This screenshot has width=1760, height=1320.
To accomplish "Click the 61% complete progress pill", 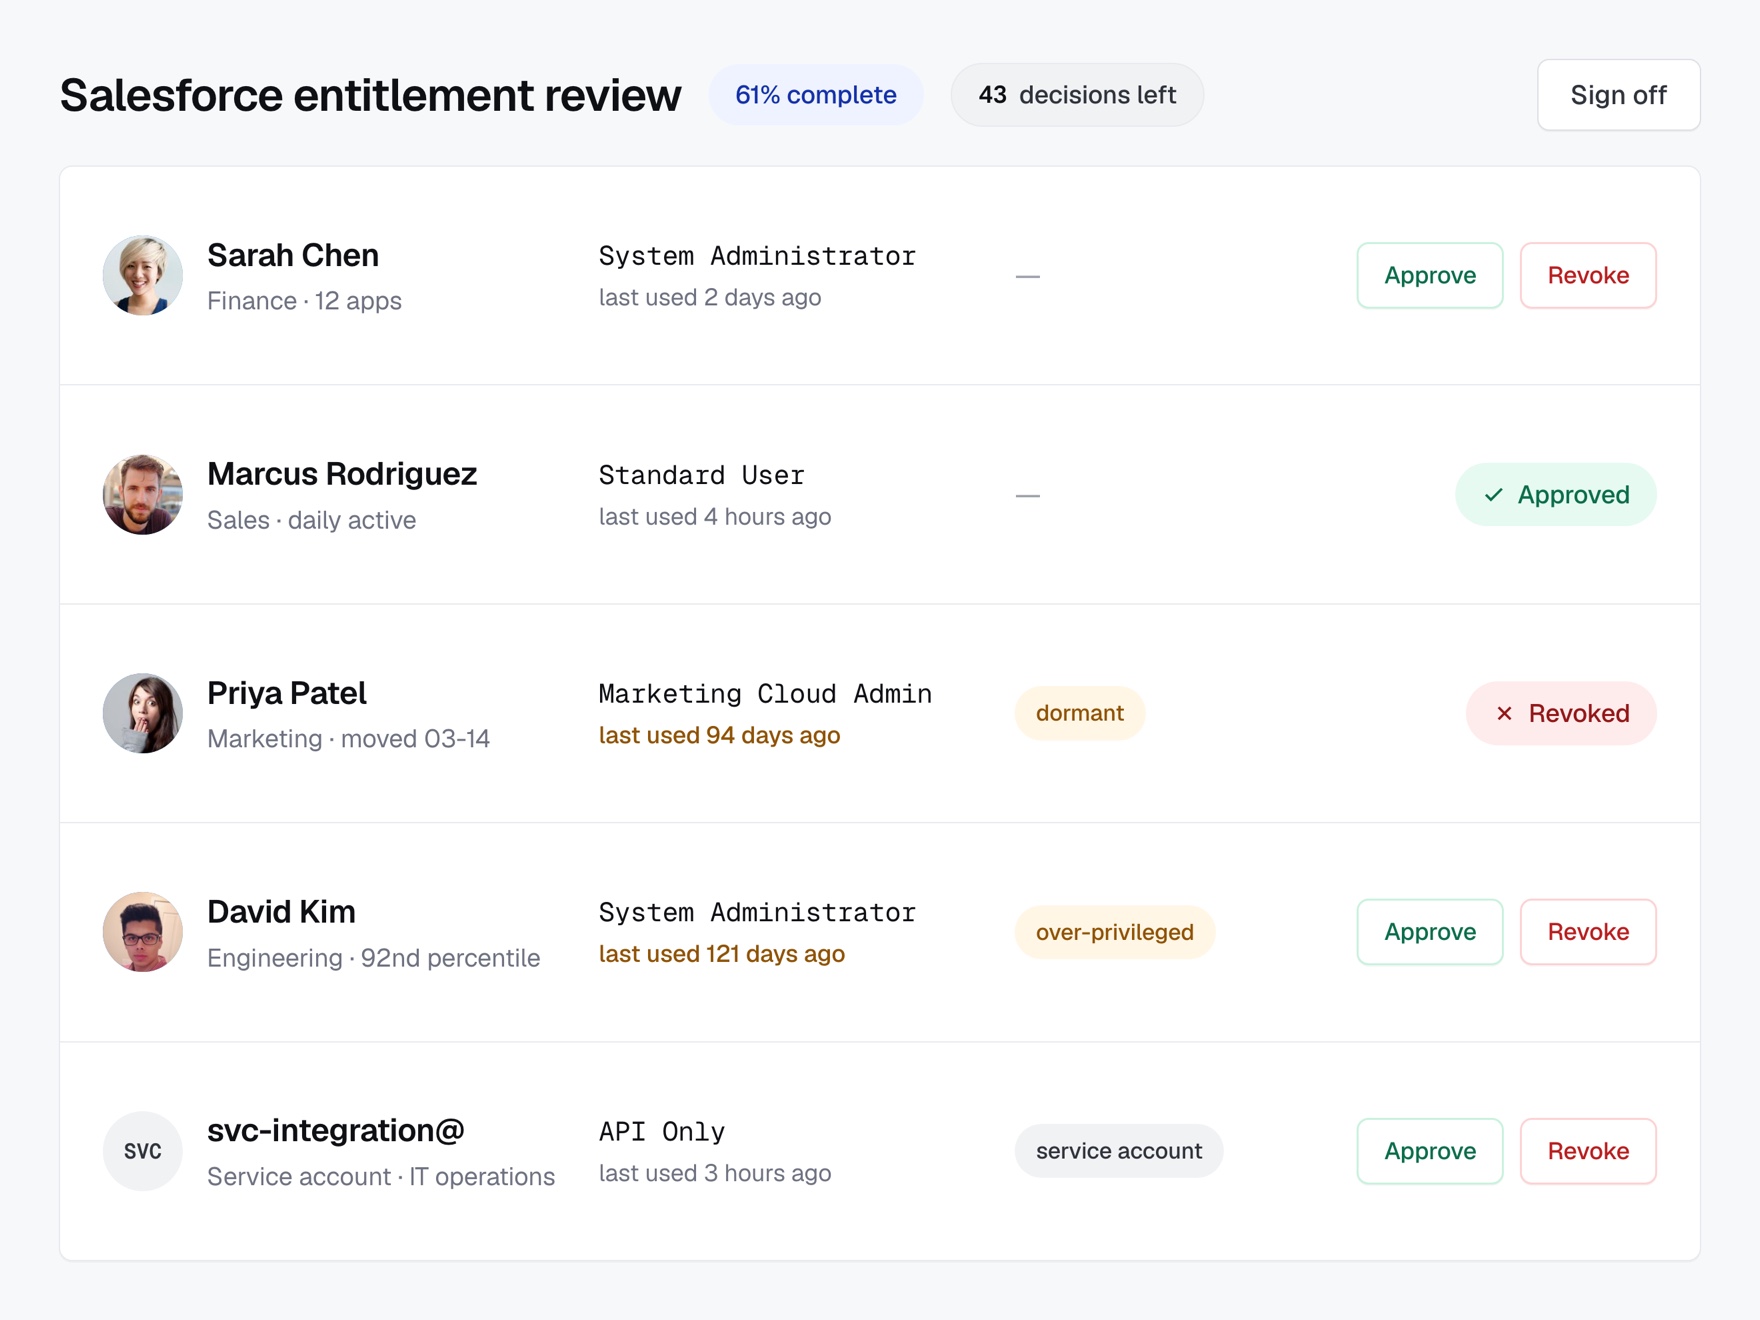I will point(816,95).
